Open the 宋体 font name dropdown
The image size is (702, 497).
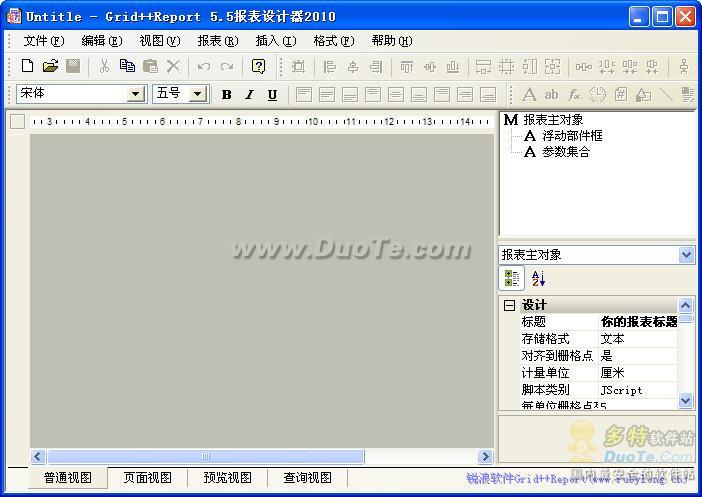coord(136,94)
